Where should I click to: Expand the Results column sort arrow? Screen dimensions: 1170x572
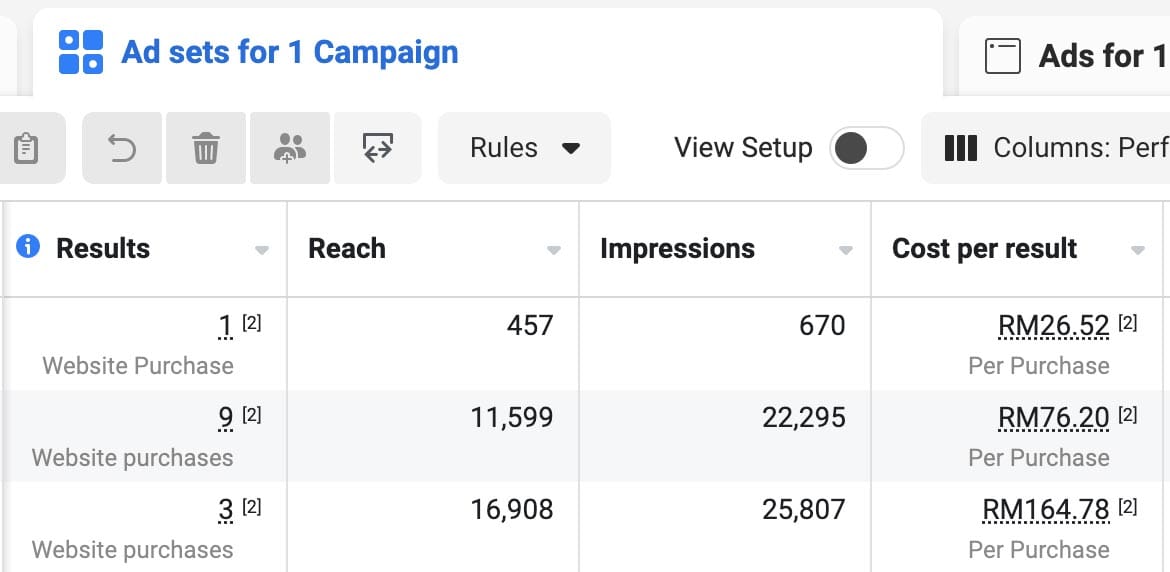(x=262, y=251)
